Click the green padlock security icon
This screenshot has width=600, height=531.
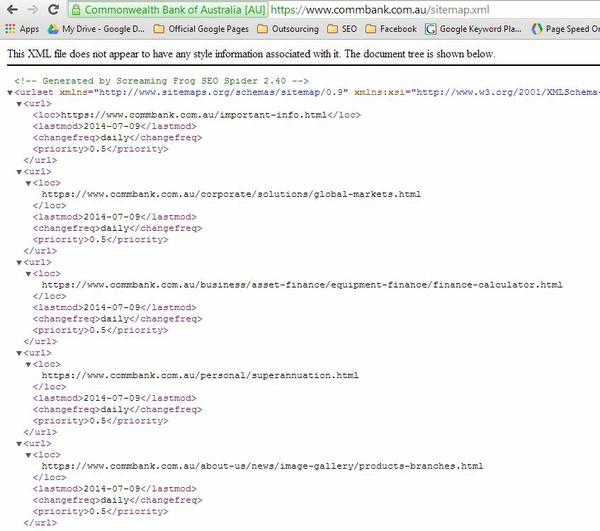coord(76,10)
